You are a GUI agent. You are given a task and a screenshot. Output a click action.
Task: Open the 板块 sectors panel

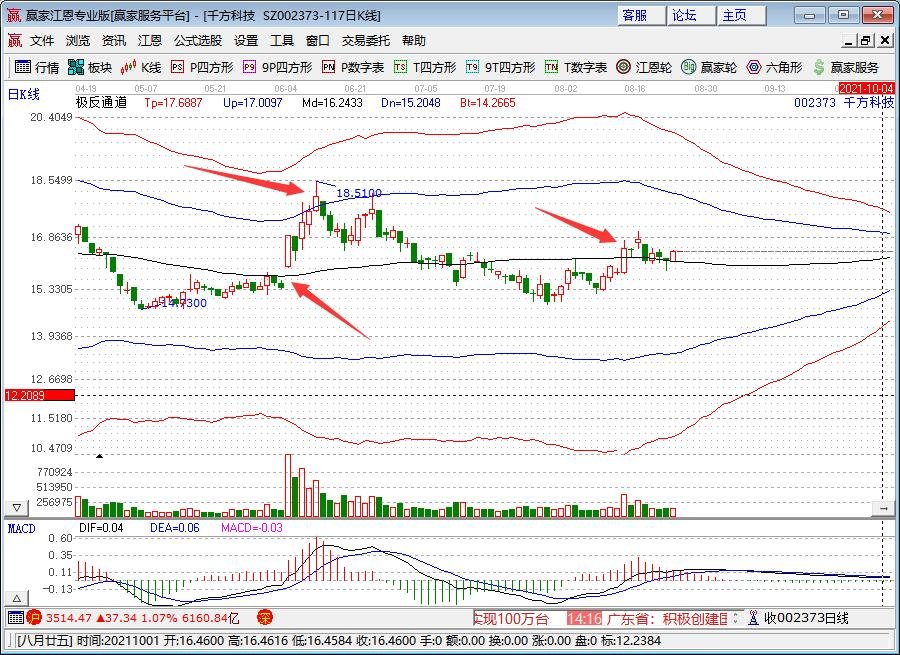point(90,68)
